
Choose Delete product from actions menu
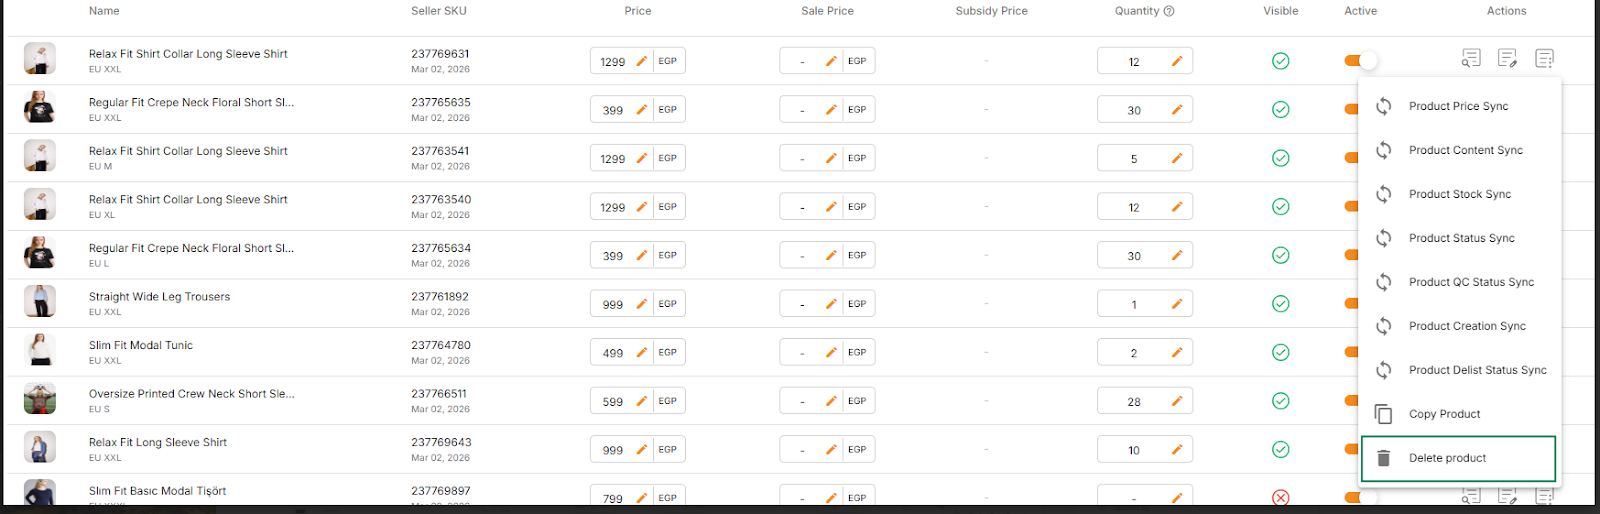point(1447,458)
